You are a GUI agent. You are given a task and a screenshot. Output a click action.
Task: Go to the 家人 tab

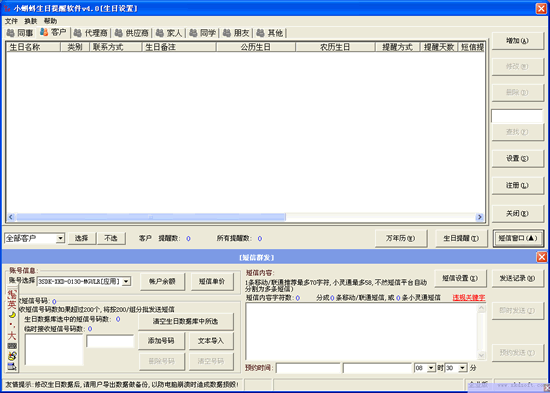pos(169,33)
